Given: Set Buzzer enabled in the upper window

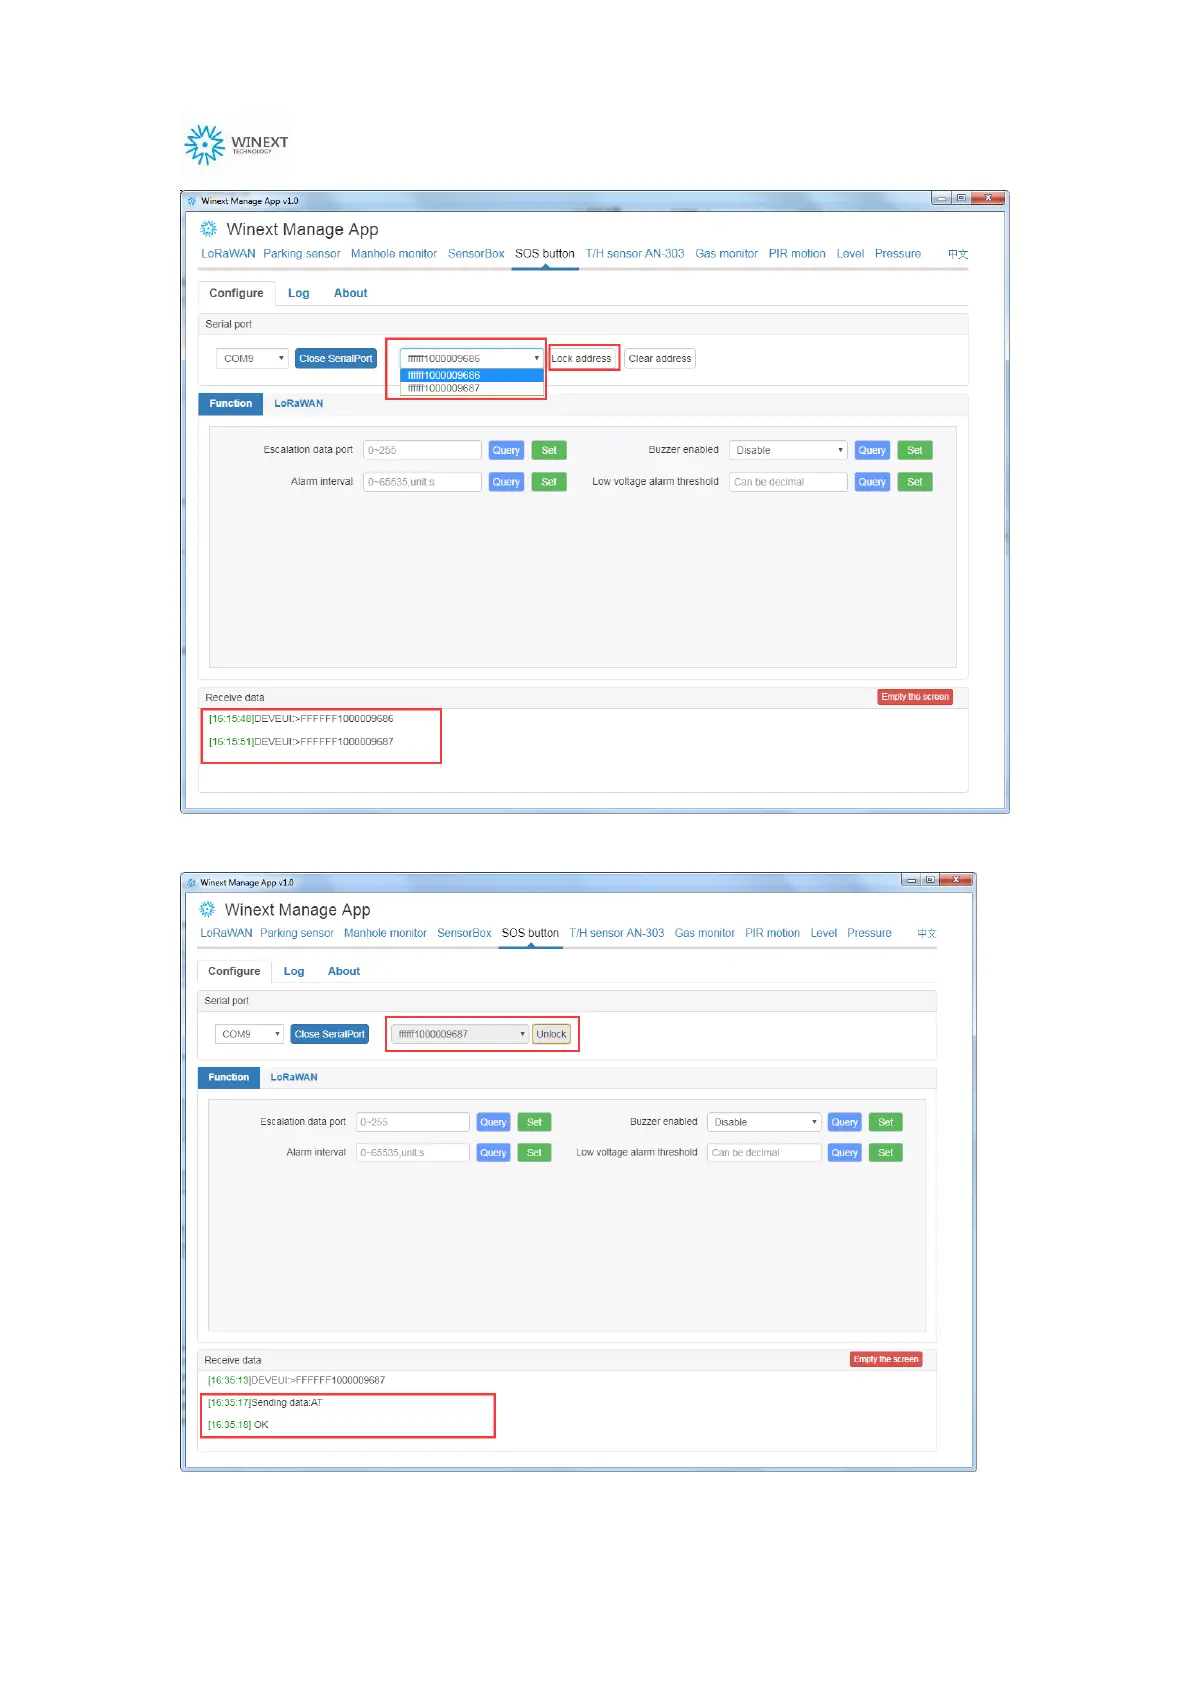Looking at the screenshot, I should (915, 451).
